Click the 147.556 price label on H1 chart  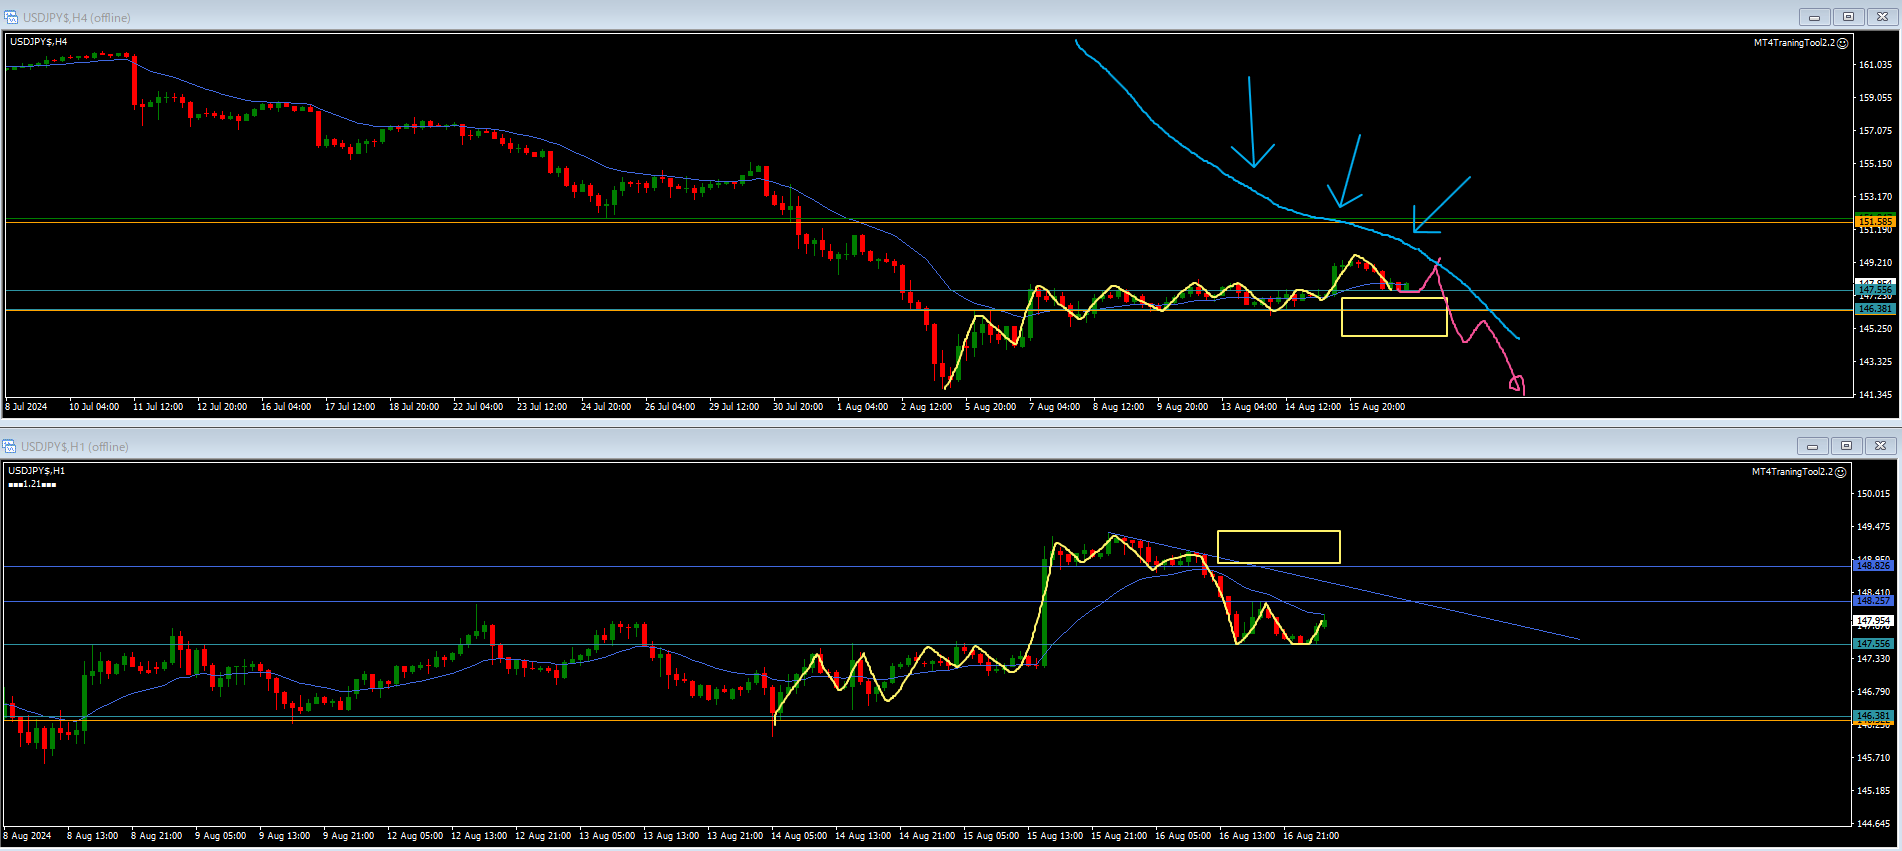(1873, 644)
